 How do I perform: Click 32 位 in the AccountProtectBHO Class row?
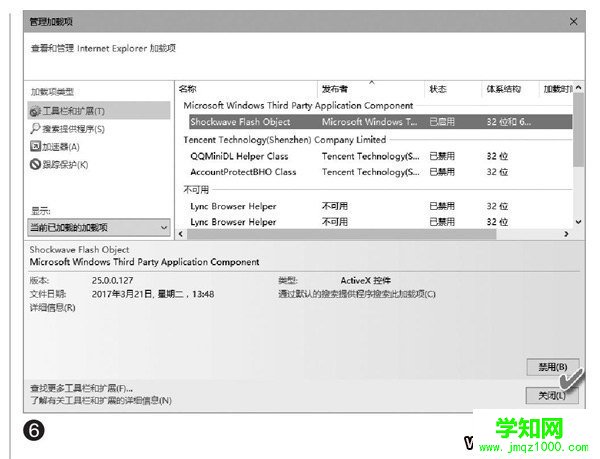(x=497, y=172)
